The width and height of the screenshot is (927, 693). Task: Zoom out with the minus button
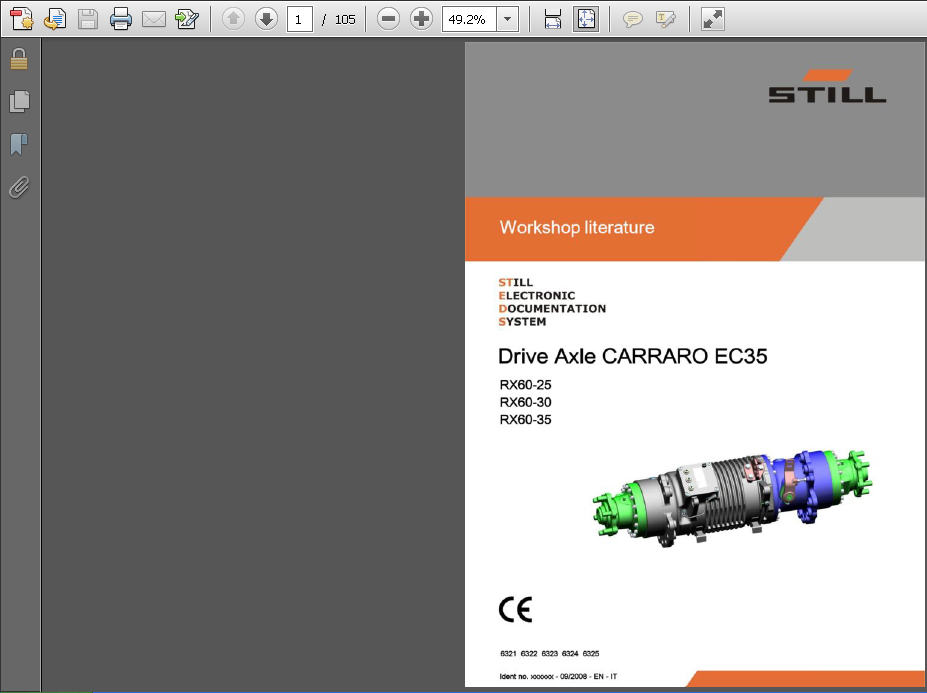tap(388, 19)
